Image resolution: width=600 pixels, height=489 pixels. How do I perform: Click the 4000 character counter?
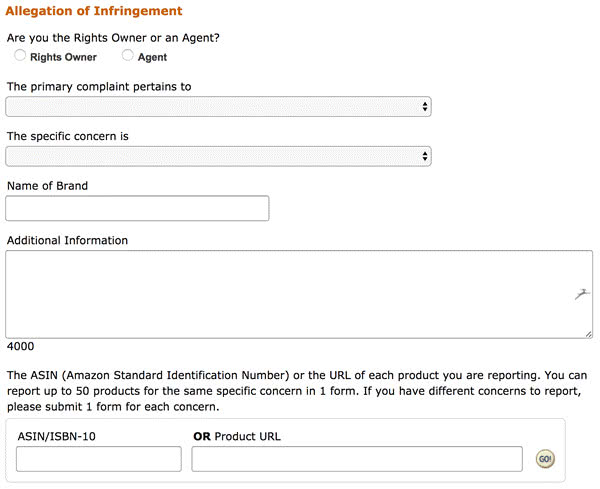pyautogui.click(x=20, y=347)
